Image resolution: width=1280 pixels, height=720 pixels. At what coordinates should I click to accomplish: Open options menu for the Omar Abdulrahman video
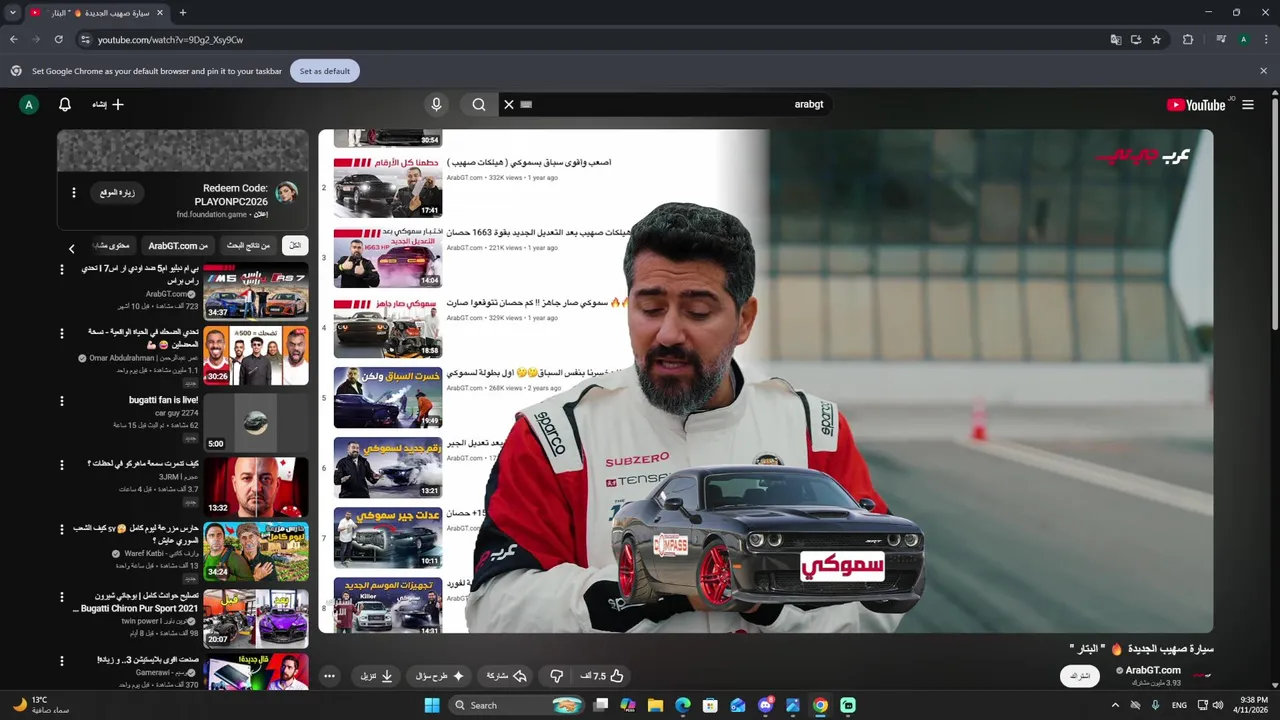(x=62, y=333)
